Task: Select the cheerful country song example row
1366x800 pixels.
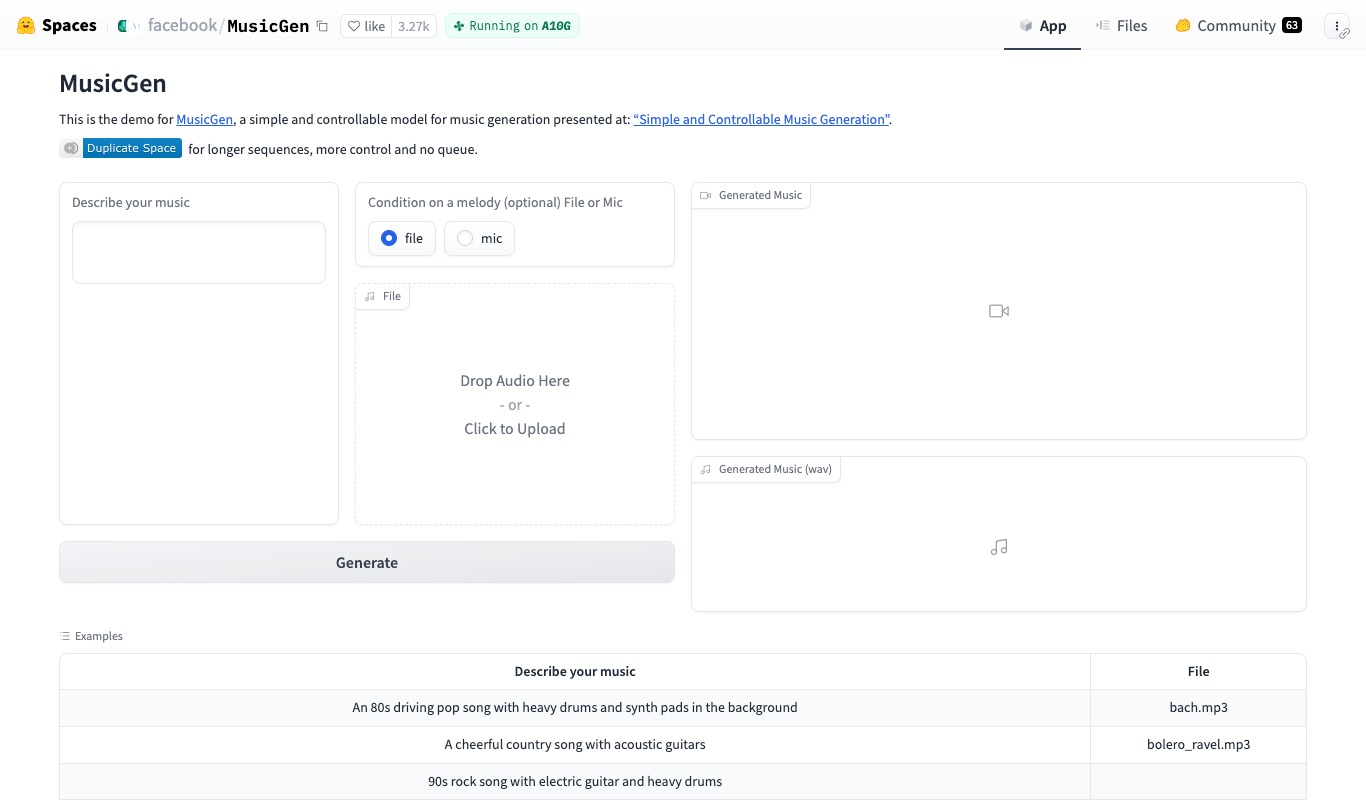Action: 574,745
